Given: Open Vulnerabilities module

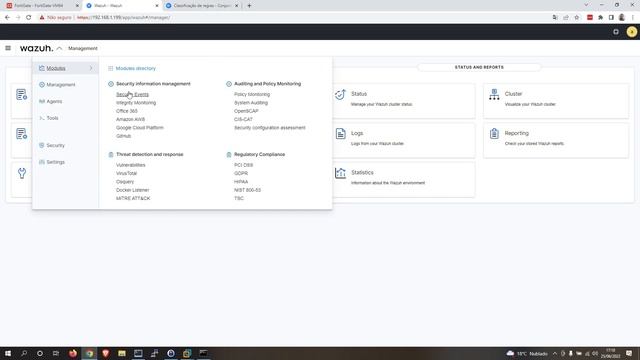Looking at the screenshot, I should pos(131,165).
